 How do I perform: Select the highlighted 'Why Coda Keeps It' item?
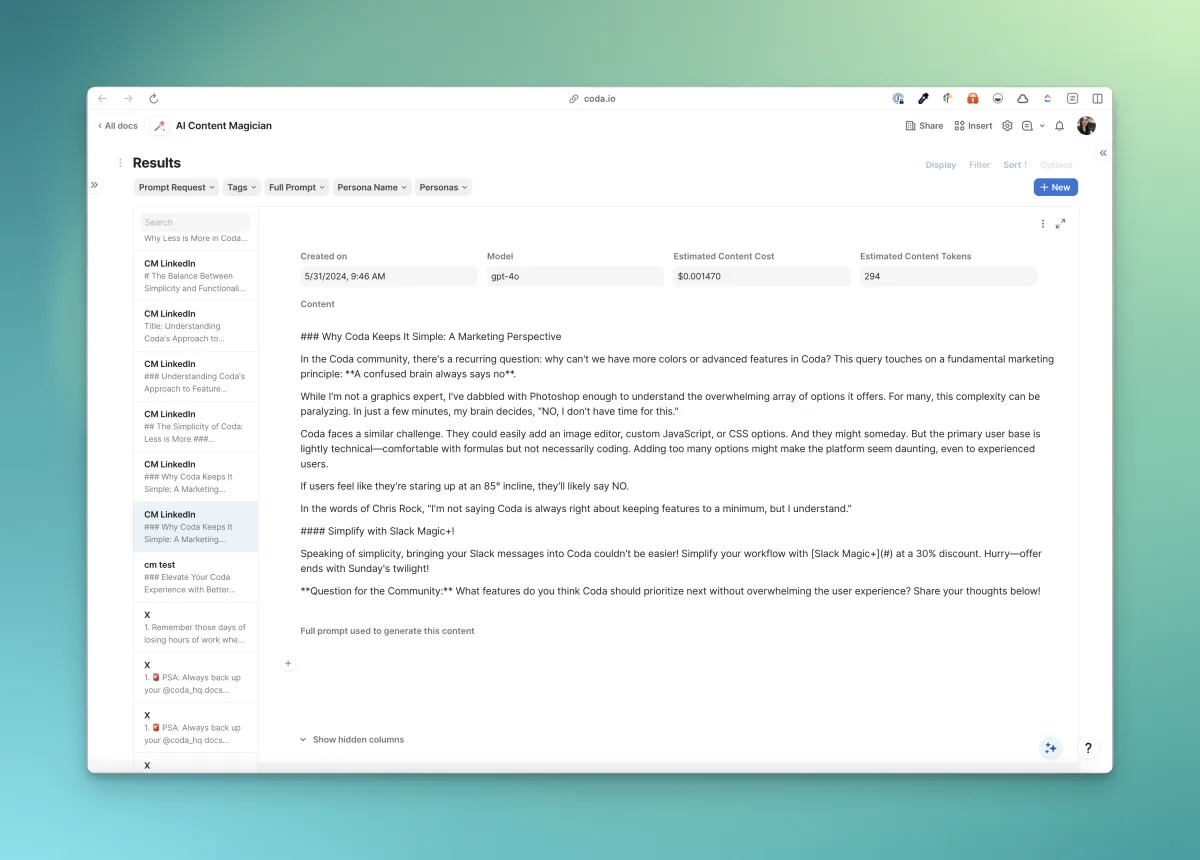click(x=196, y=527)
